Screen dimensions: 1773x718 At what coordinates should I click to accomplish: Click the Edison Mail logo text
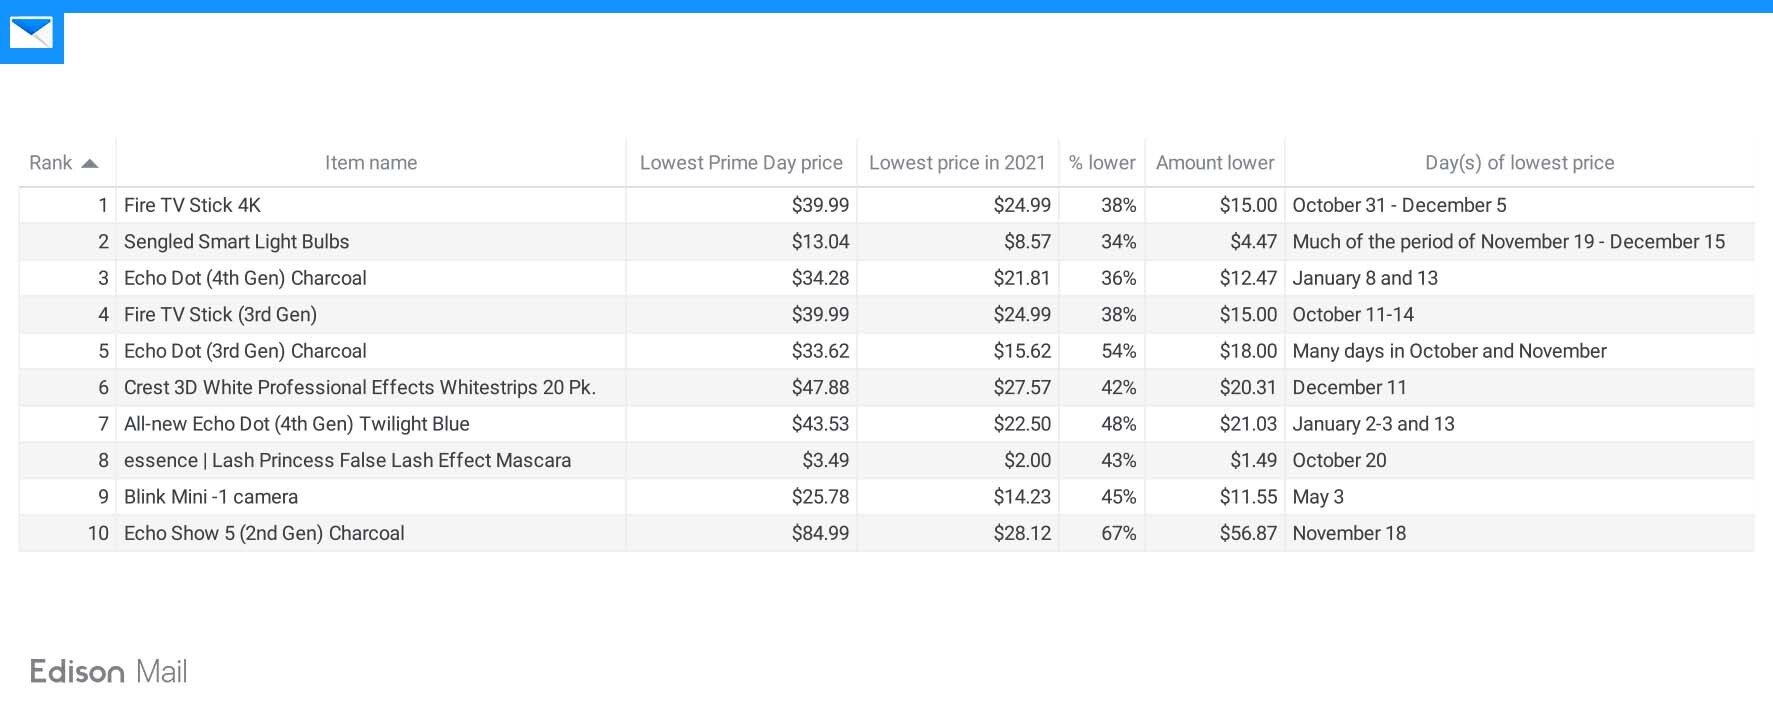[109, 671]
